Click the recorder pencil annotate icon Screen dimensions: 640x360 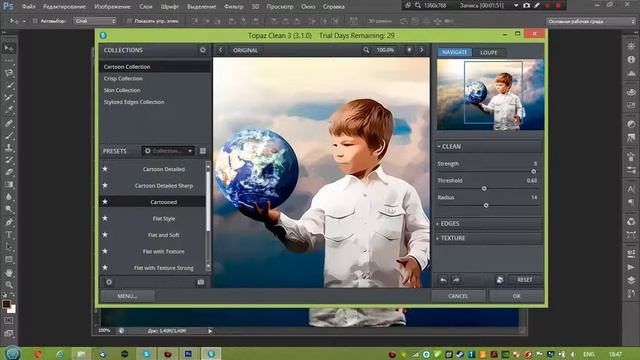click(537, 5)
